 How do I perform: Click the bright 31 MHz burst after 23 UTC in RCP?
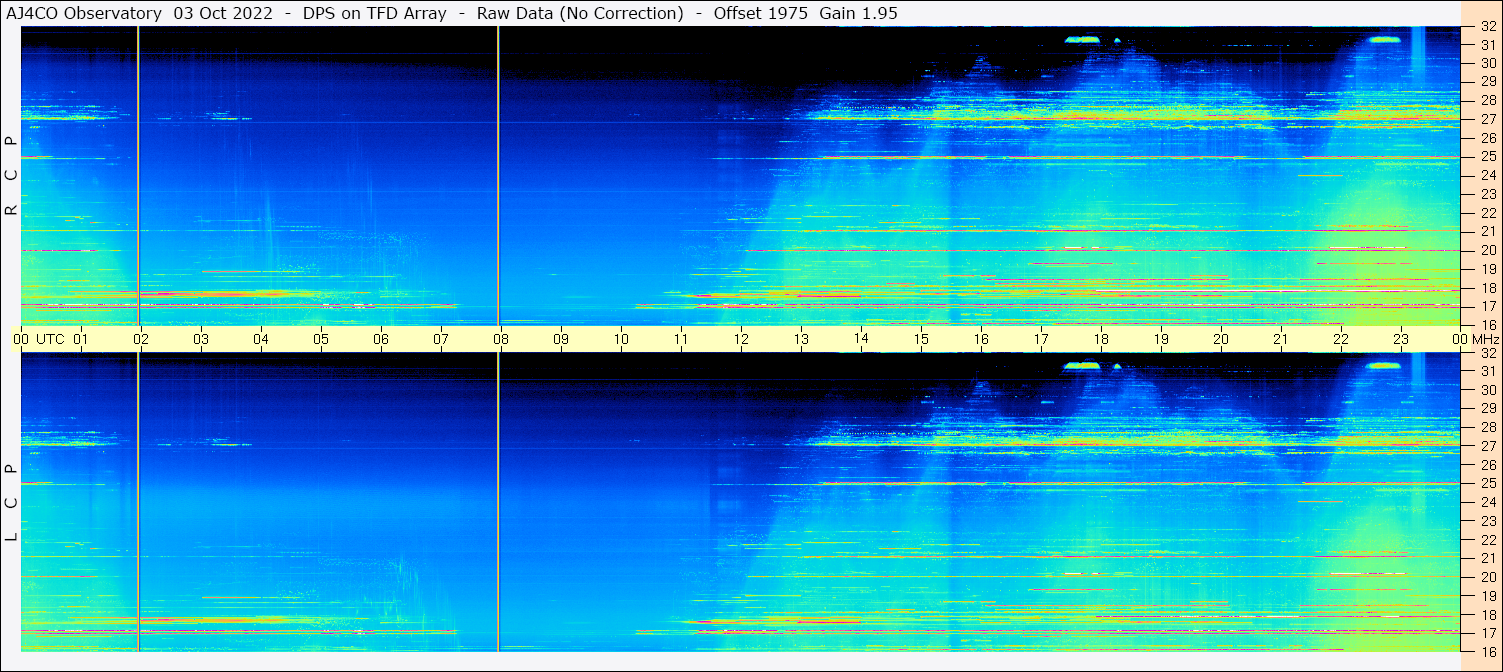(1385, 39)
